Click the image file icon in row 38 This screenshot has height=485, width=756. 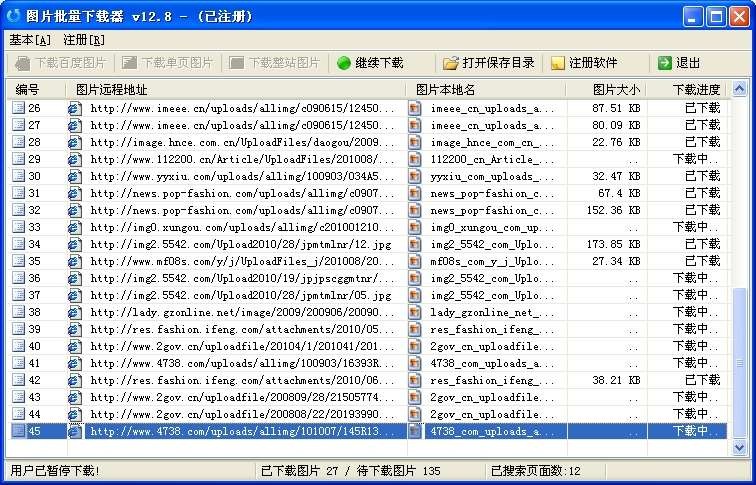click(x=415, y=312)
